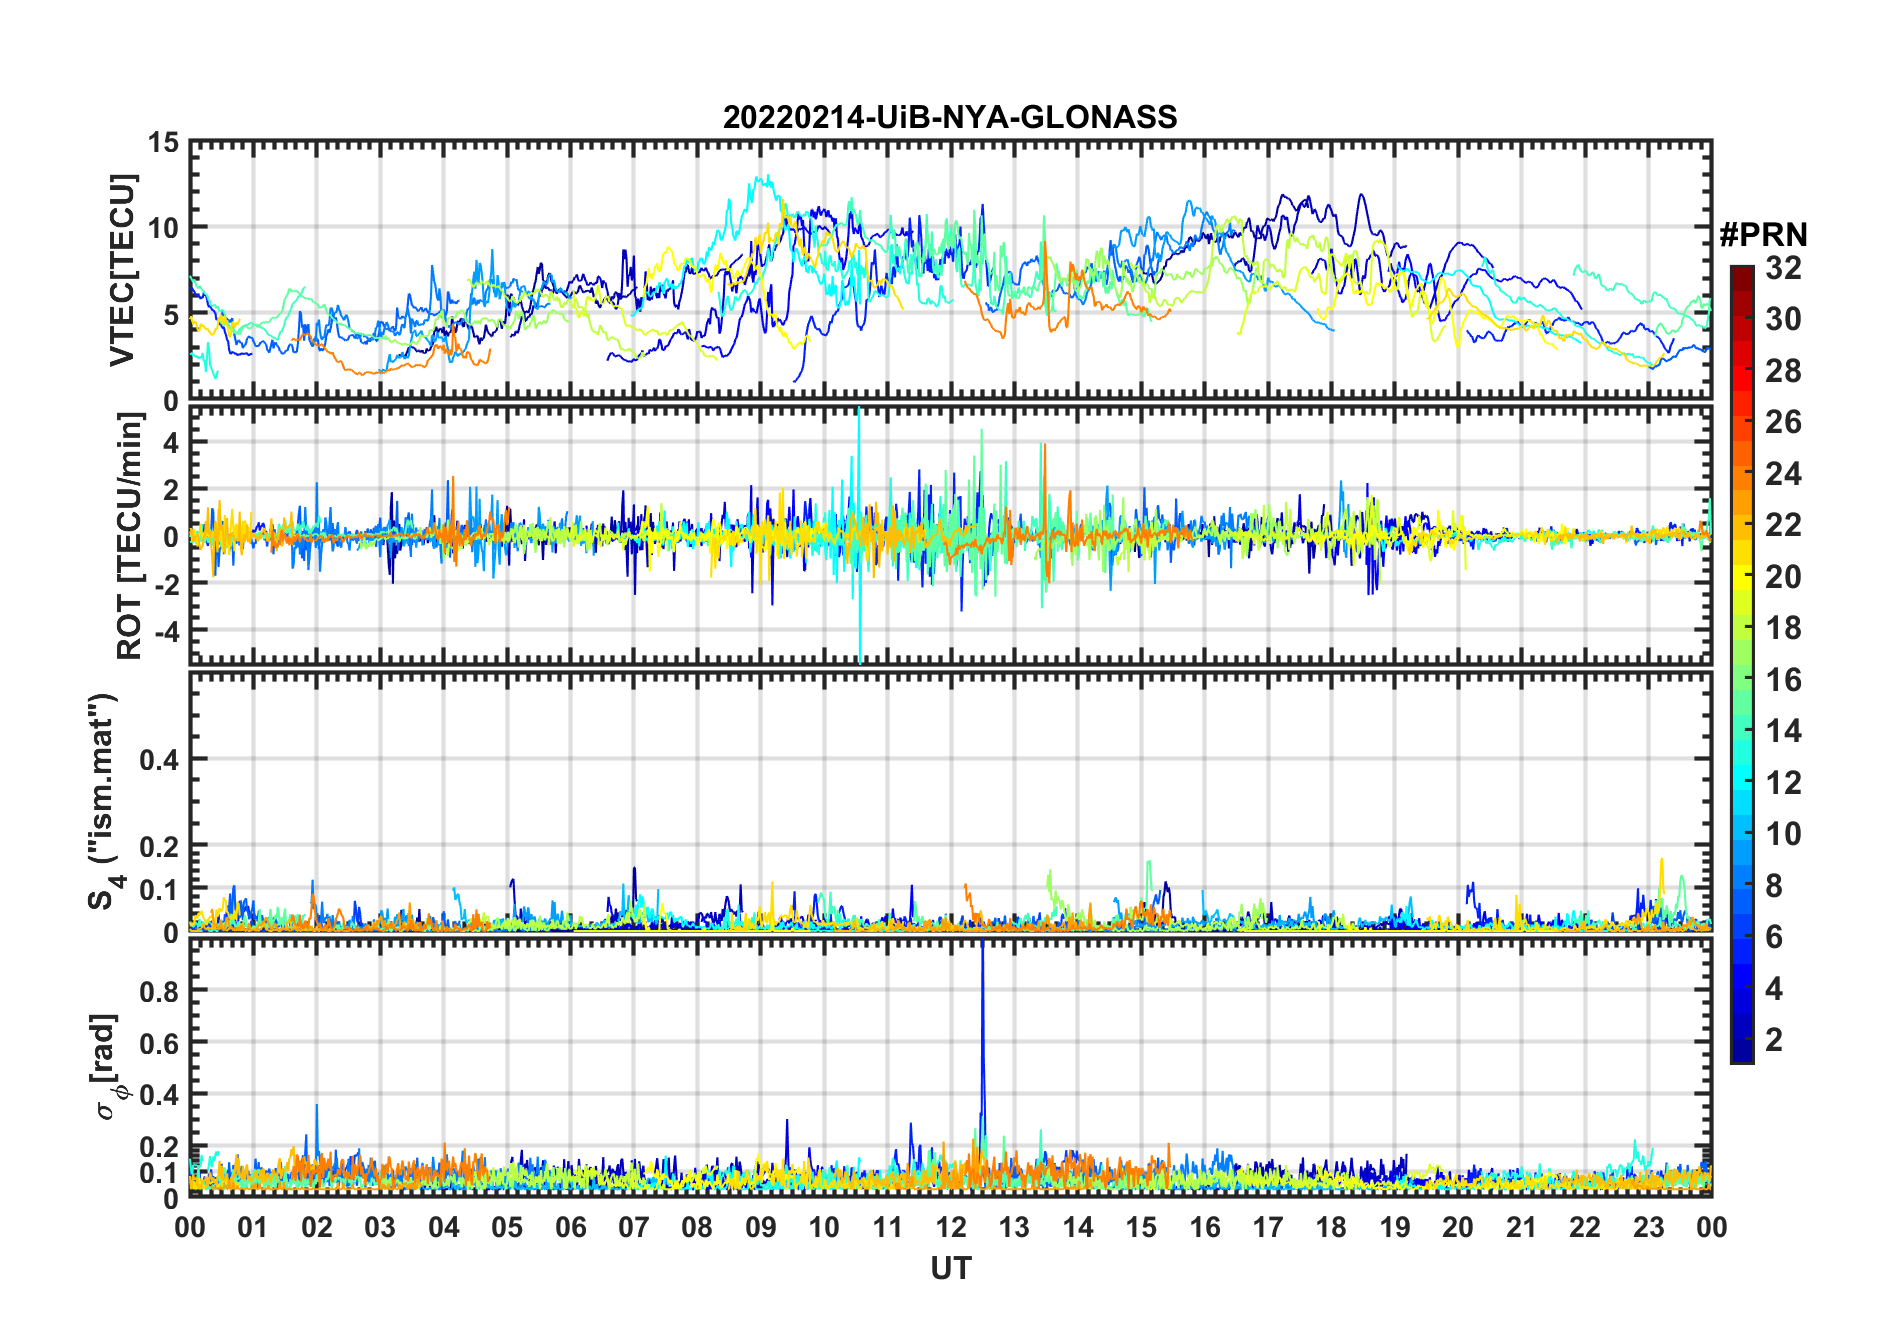Select the dark red top of colorbar
The width and height of the screenshot is (1902, 1330).
(x=1741, y=274)
